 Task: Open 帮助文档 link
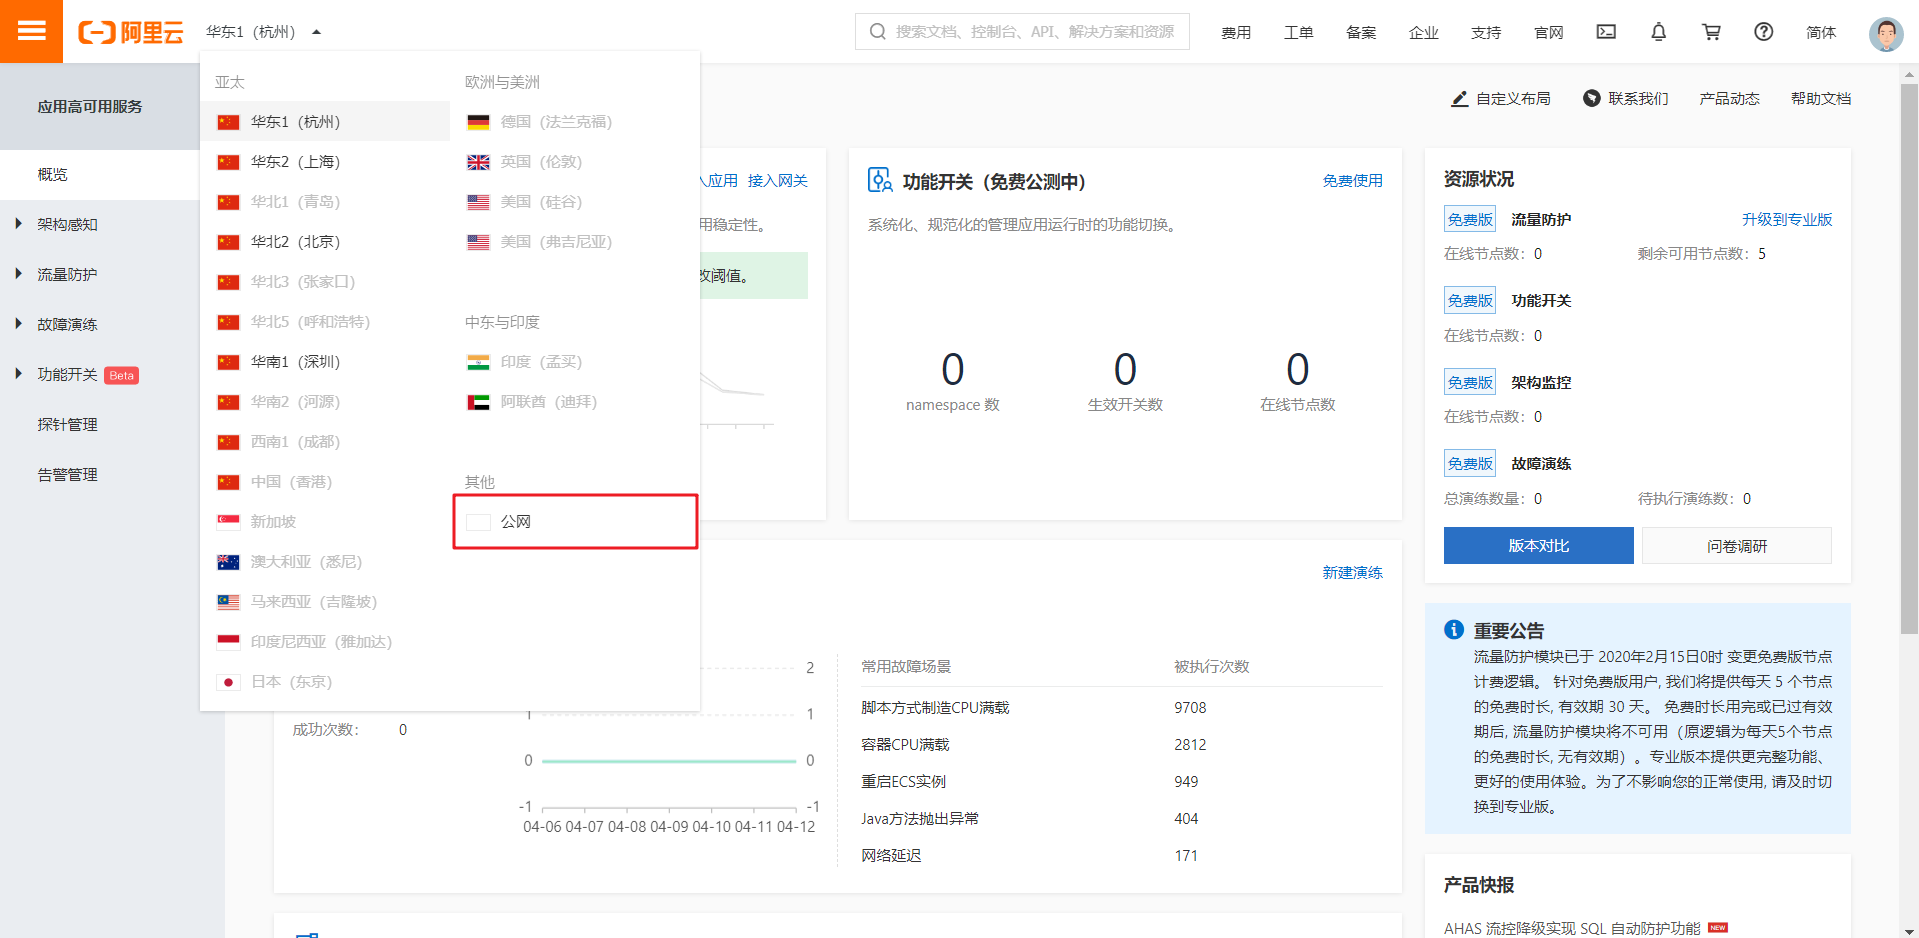pyautogui.click(x=1821, y=99)
